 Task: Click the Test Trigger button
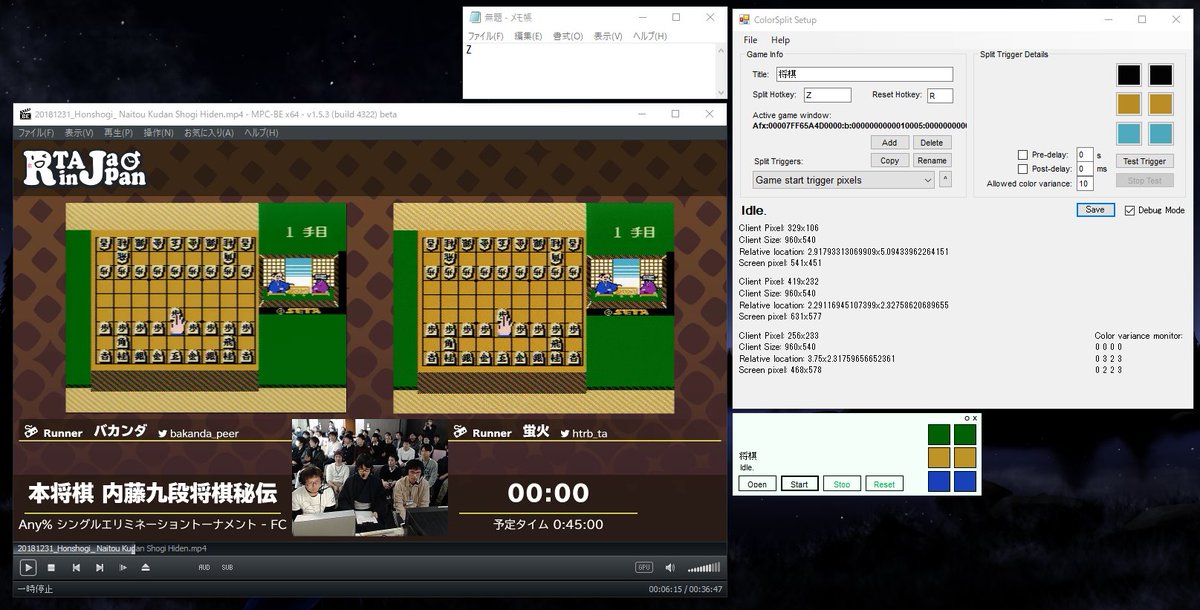(x=1144, y=161)
